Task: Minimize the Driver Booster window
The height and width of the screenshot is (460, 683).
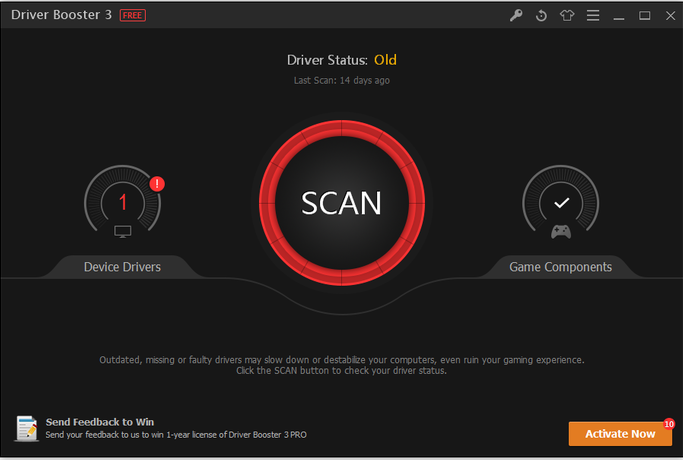Action: [x=619, y=18]
